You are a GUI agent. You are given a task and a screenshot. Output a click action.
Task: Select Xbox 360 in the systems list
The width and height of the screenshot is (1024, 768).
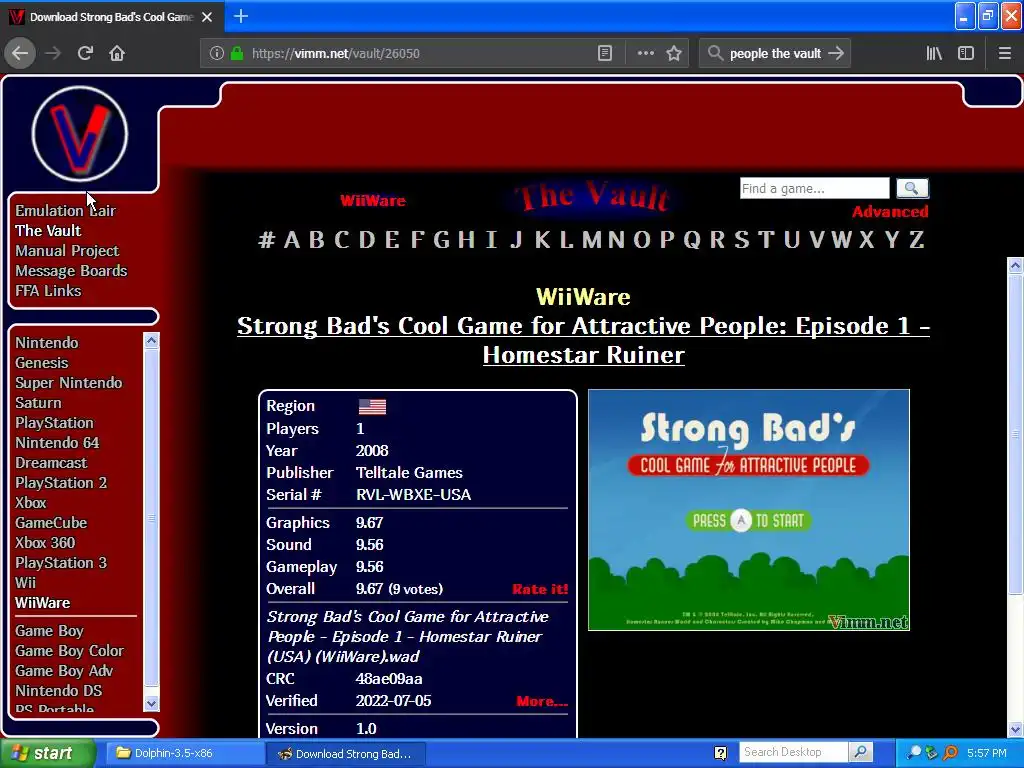44,543
